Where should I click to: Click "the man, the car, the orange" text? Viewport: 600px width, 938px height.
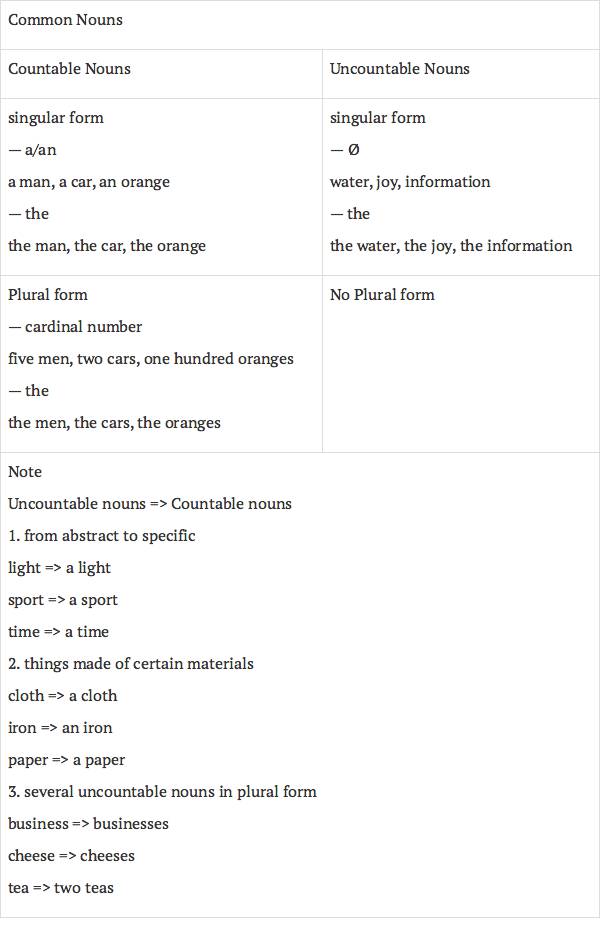click(107, 246)
